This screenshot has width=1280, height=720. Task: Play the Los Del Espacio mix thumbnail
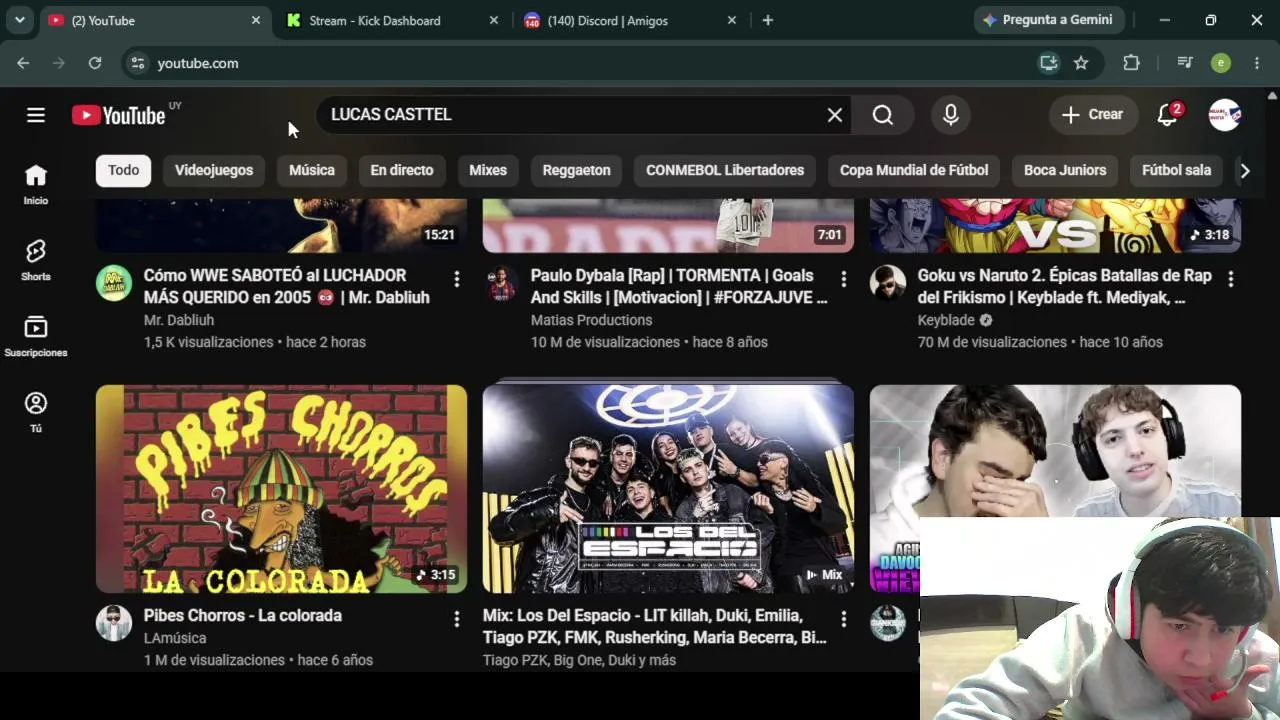[x=668, y=489]
